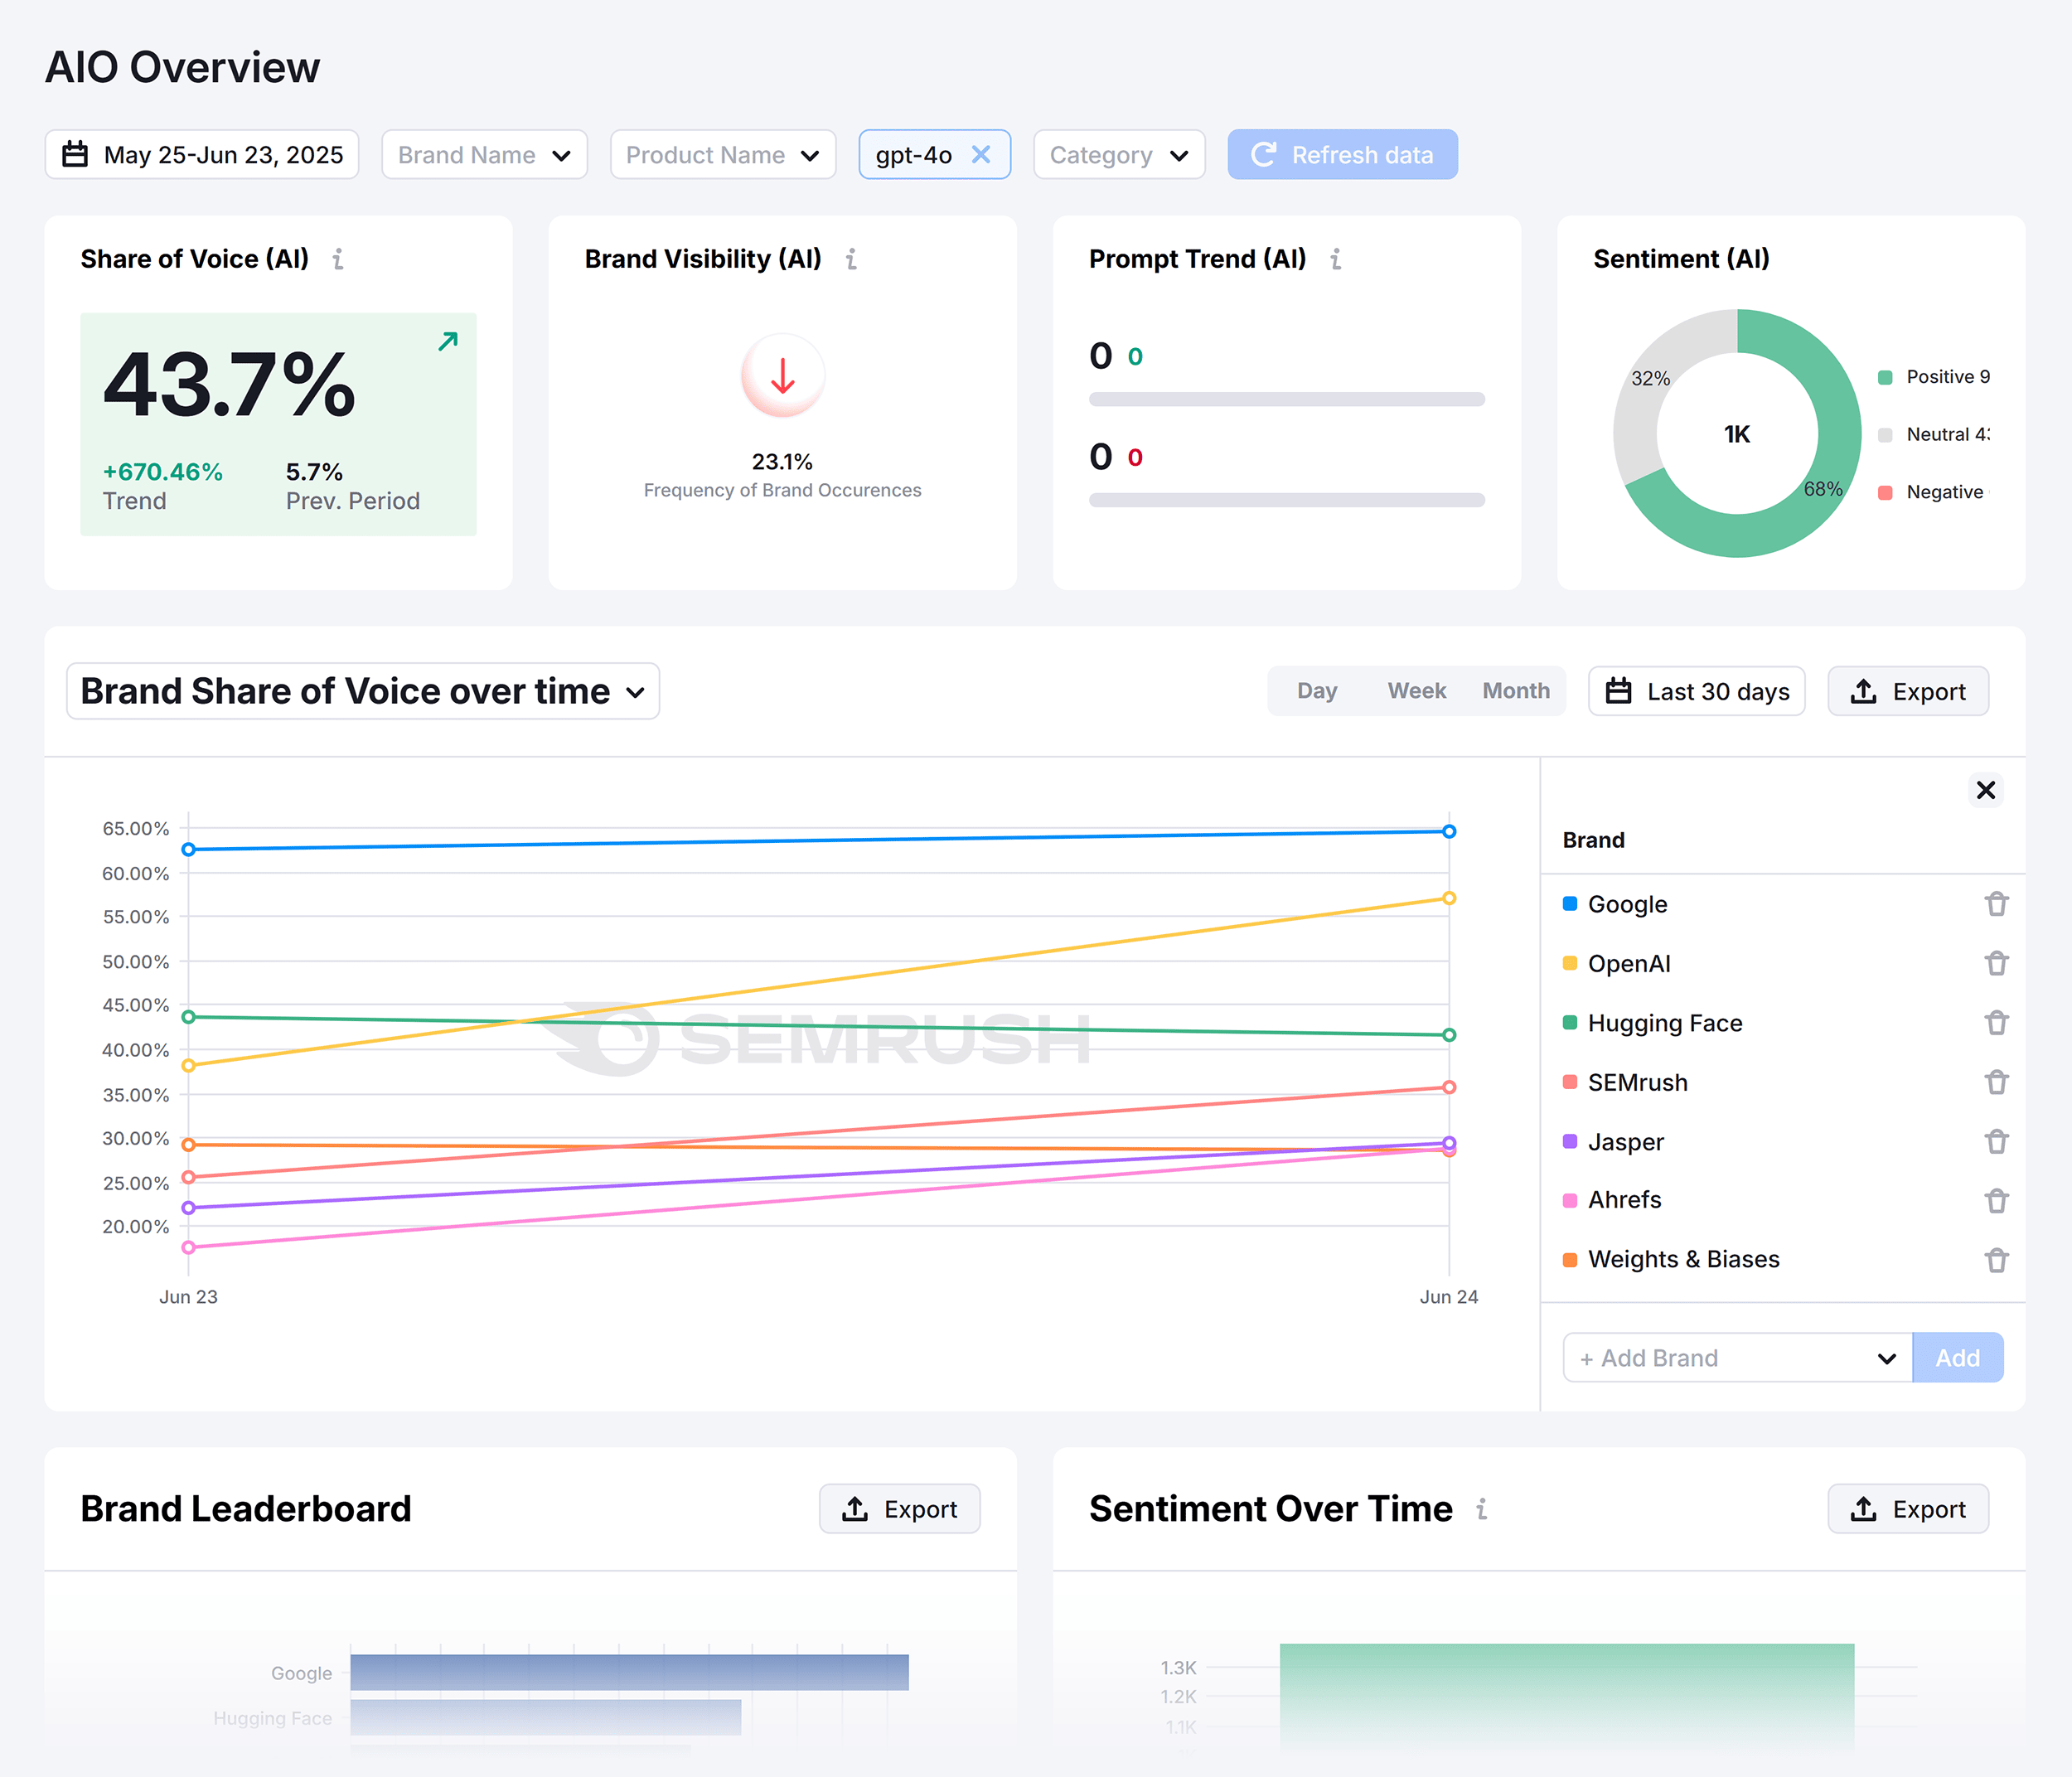Open the Category filter dropdown
Screen dimensions: 2072x1777
(1119, 154)
